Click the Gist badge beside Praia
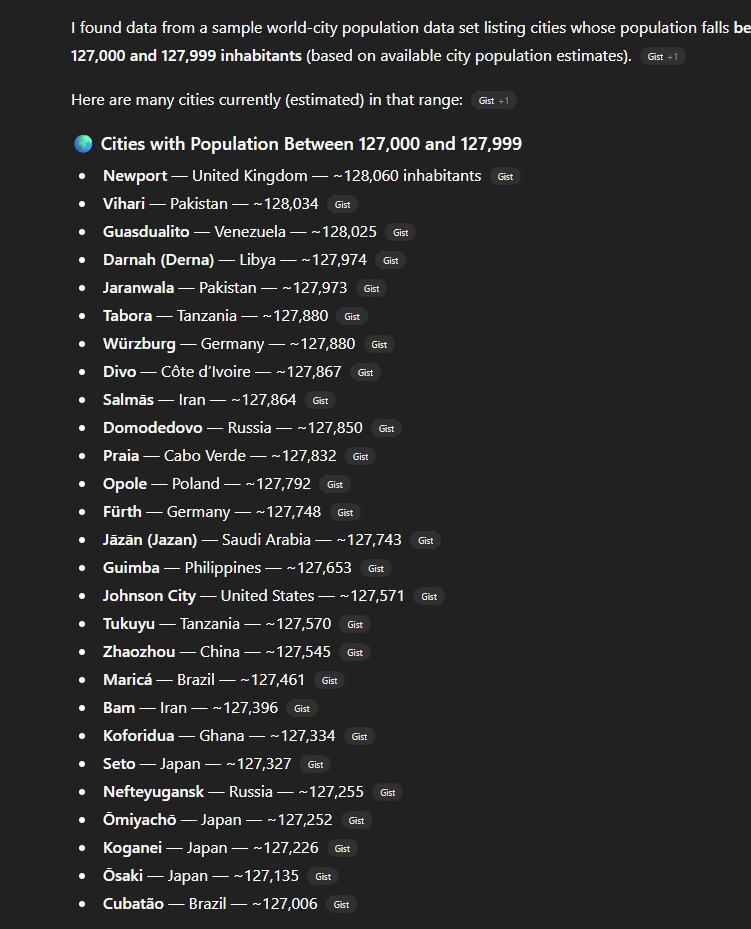751x929 pixels. (x=360, y=456)
